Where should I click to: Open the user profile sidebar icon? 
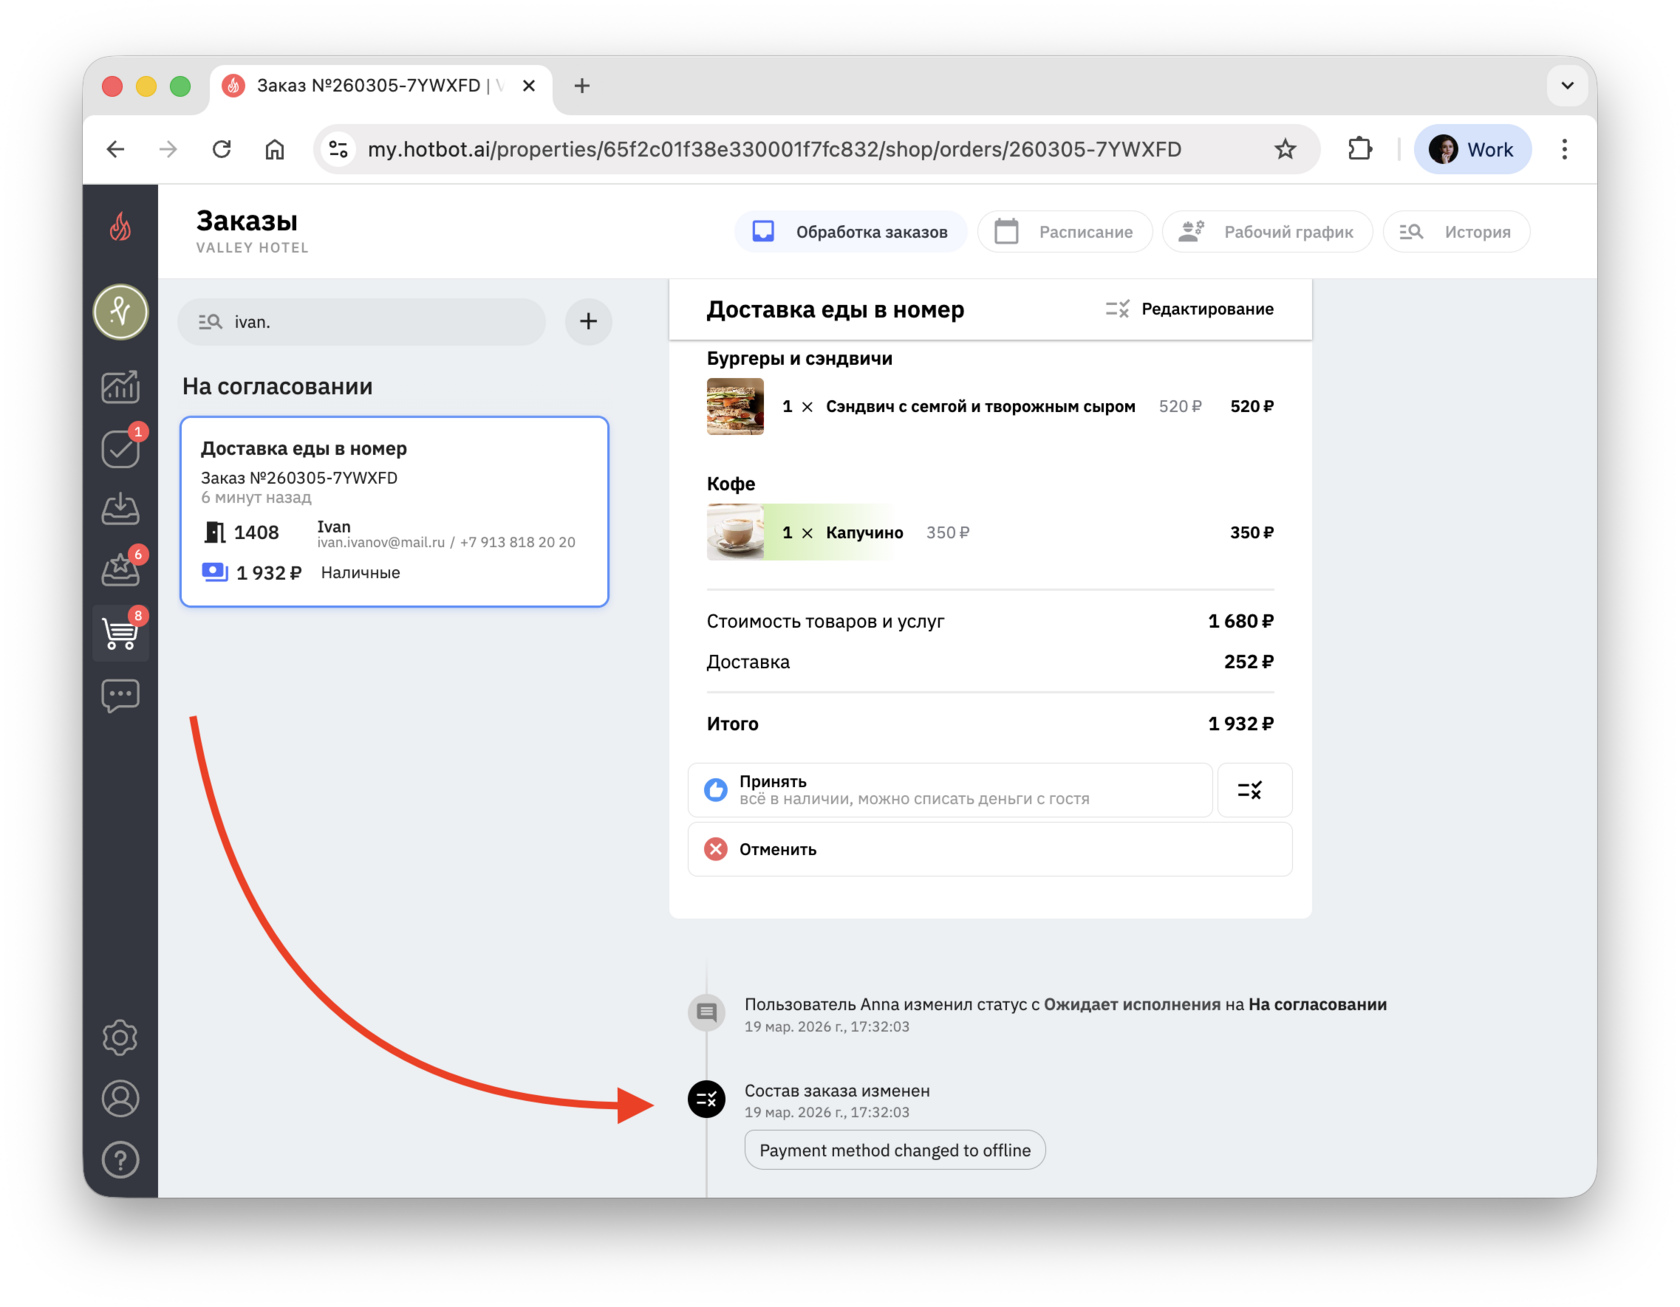click(121, 1099)
